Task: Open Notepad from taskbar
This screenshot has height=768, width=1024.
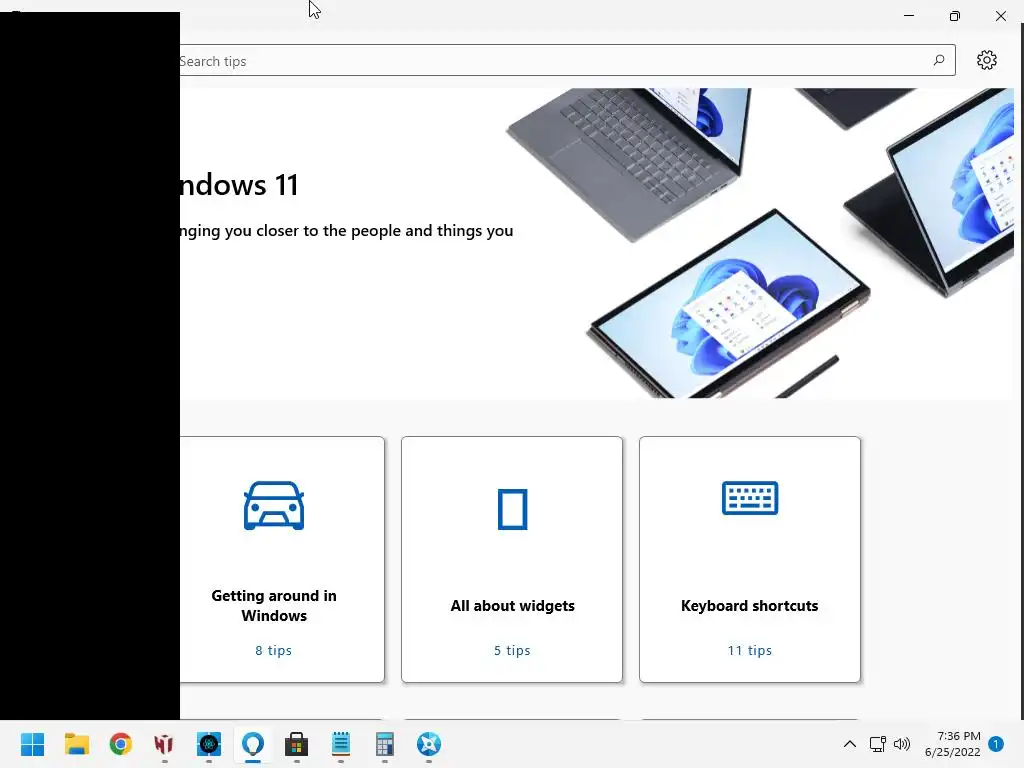Action: (341, 744)
